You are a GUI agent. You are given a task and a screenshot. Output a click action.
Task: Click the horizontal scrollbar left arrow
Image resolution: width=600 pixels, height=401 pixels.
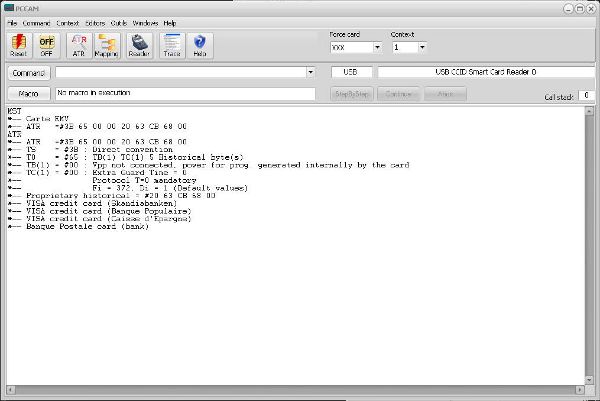(11, 390)
